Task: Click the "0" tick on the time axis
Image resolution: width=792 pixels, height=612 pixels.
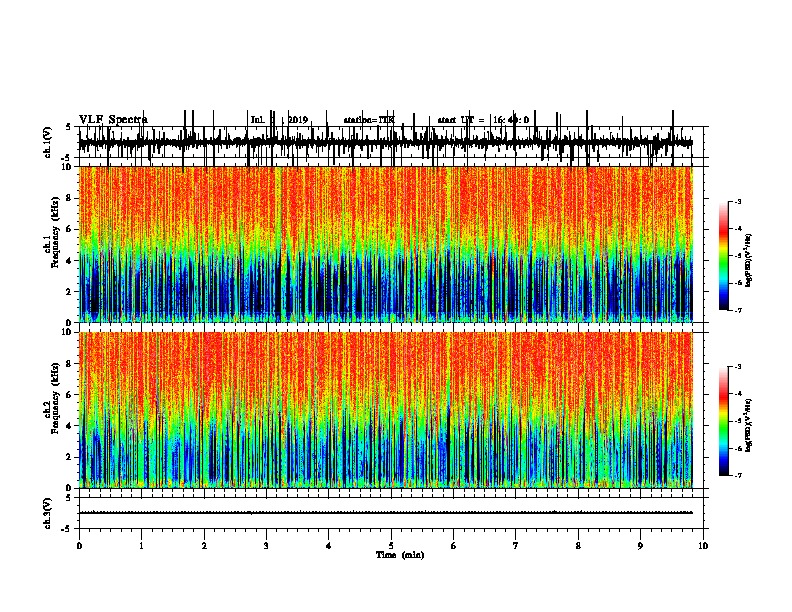Action: pyautogui.click(x=79, y=546)
